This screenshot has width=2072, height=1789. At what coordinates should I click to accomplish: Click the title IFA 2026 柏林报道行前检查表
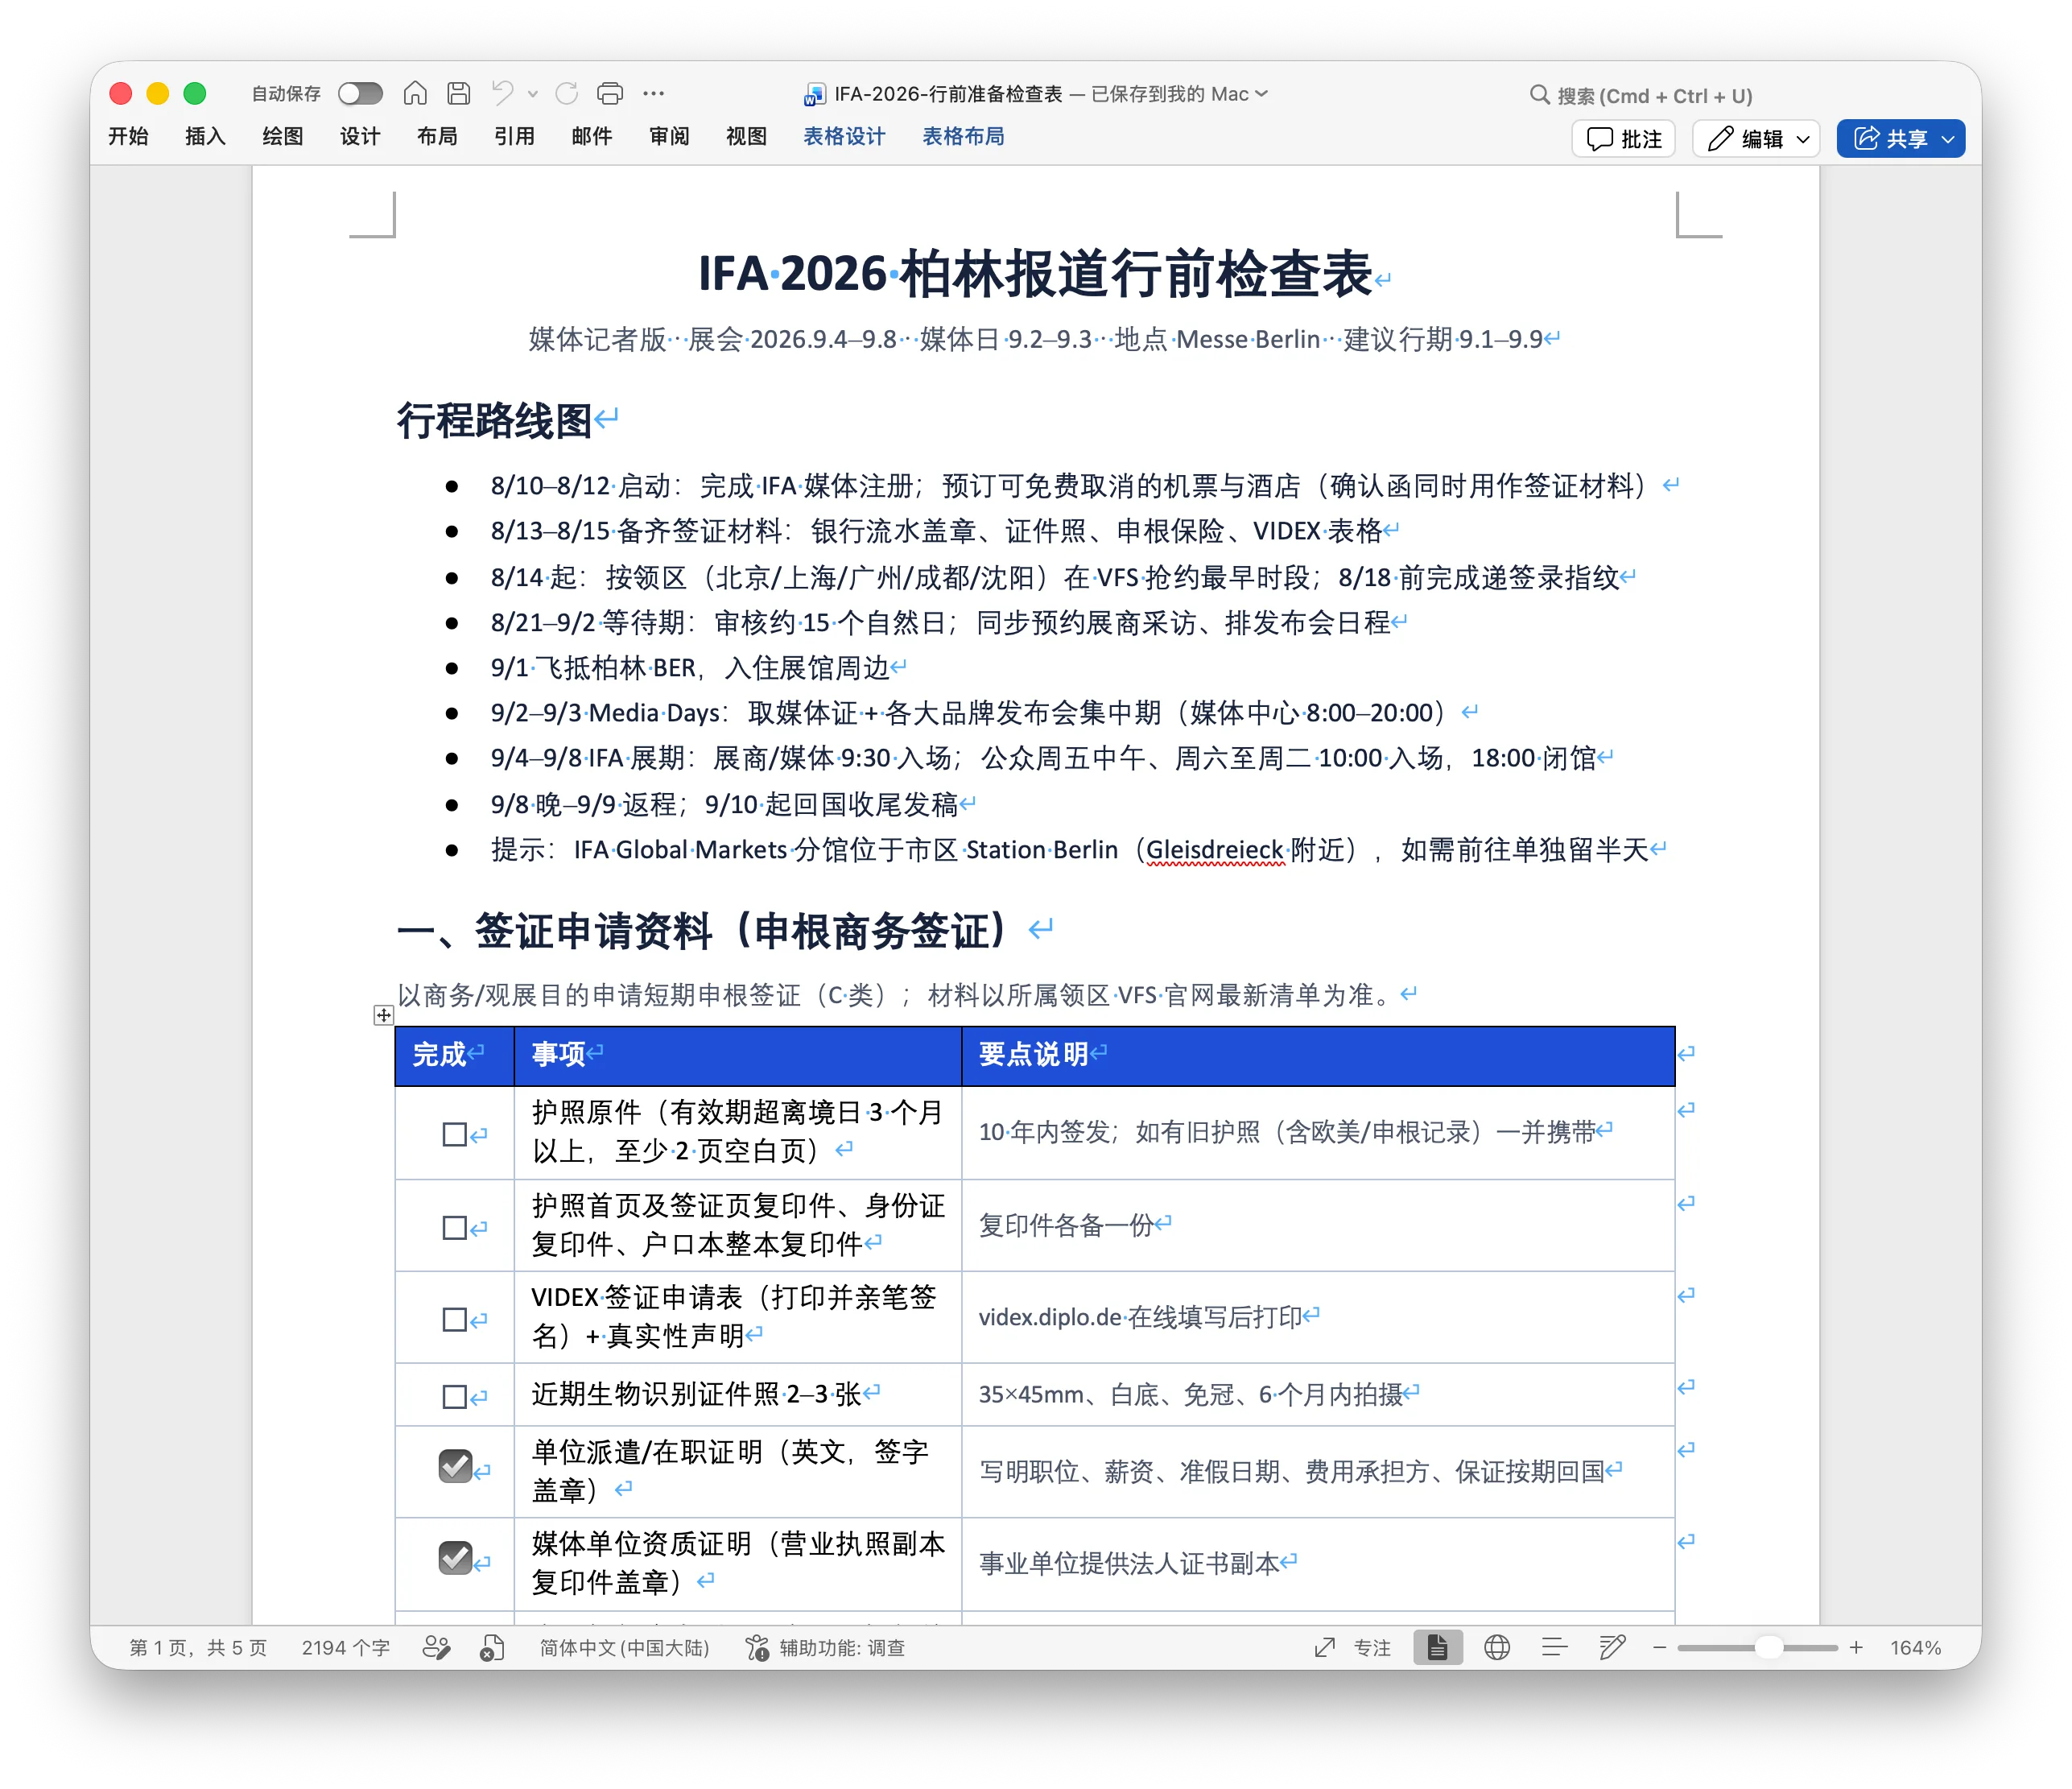click(x=1035, y=274)
